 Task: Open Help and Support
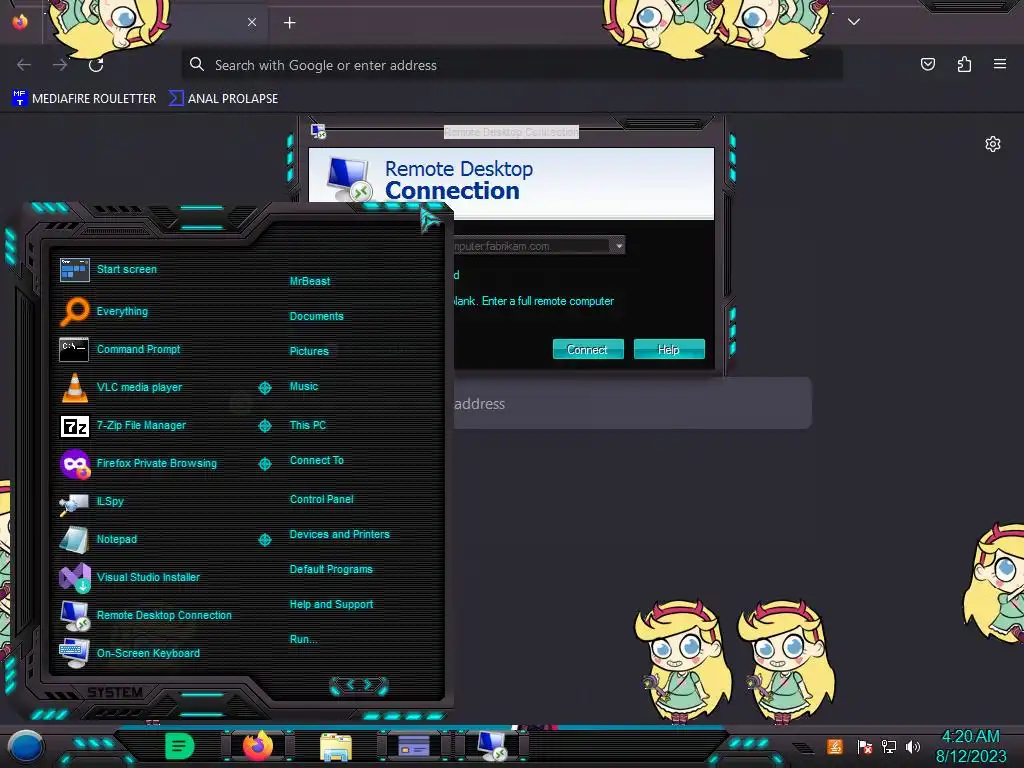(331, 604)
